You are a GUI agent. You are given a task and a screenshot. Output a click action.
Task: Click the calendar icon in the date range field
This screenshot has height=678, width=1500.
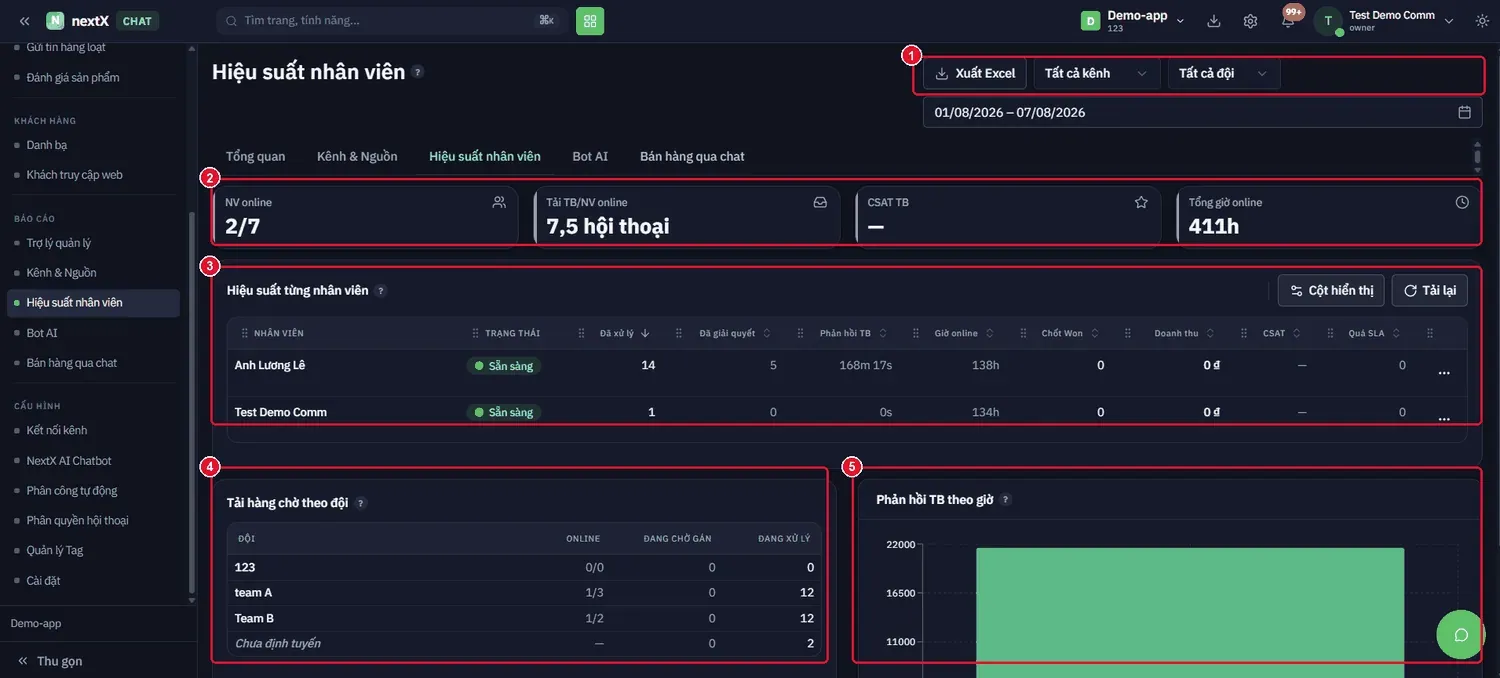click(x=1464, y=112)
